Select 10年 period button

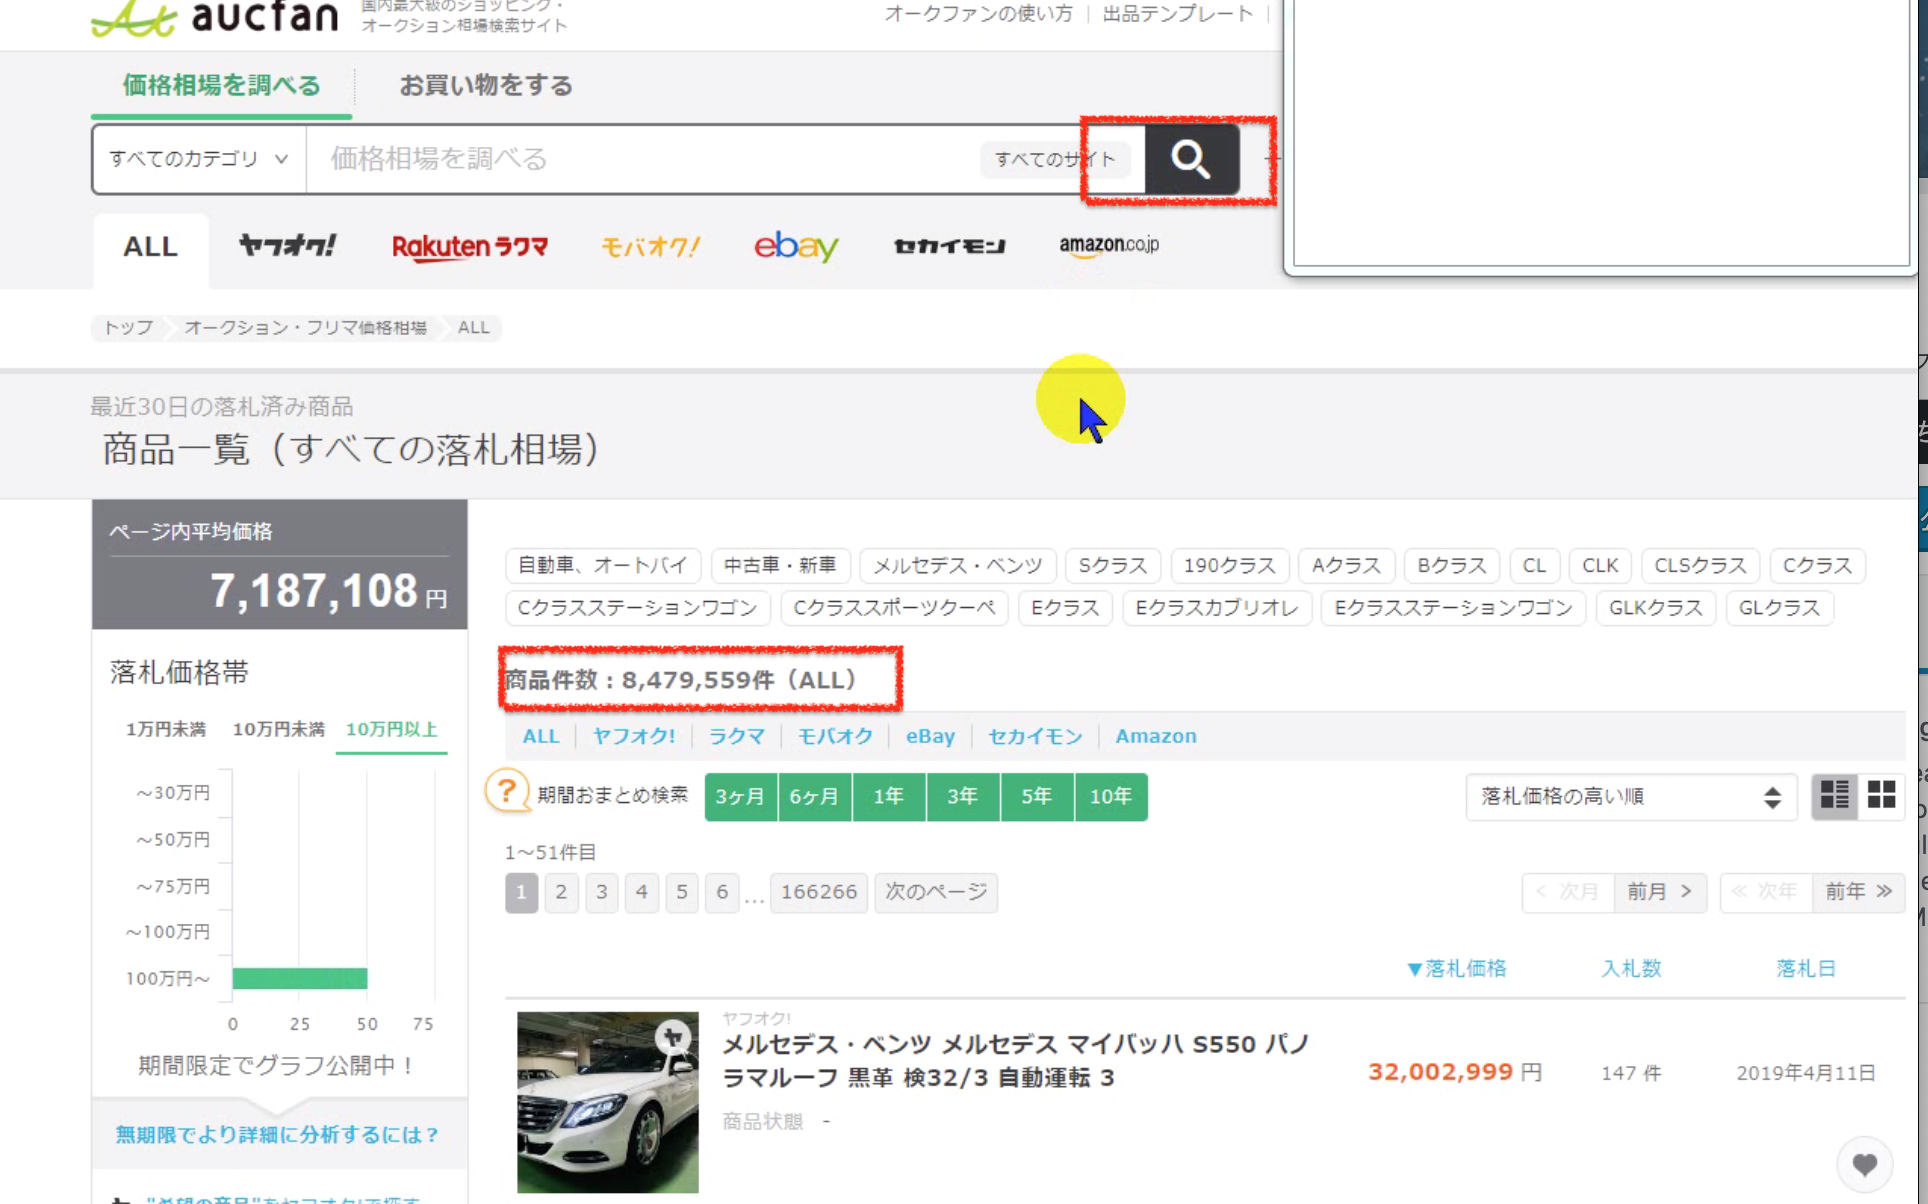[1111, 797]
